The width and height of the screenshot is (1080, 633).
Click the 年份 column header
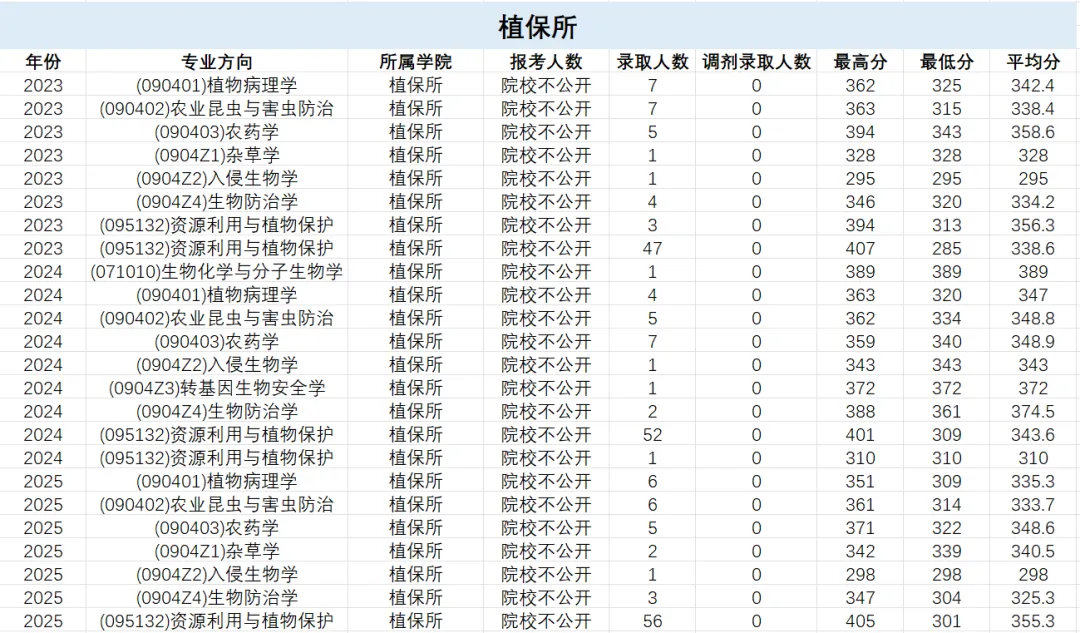point(43,62)
